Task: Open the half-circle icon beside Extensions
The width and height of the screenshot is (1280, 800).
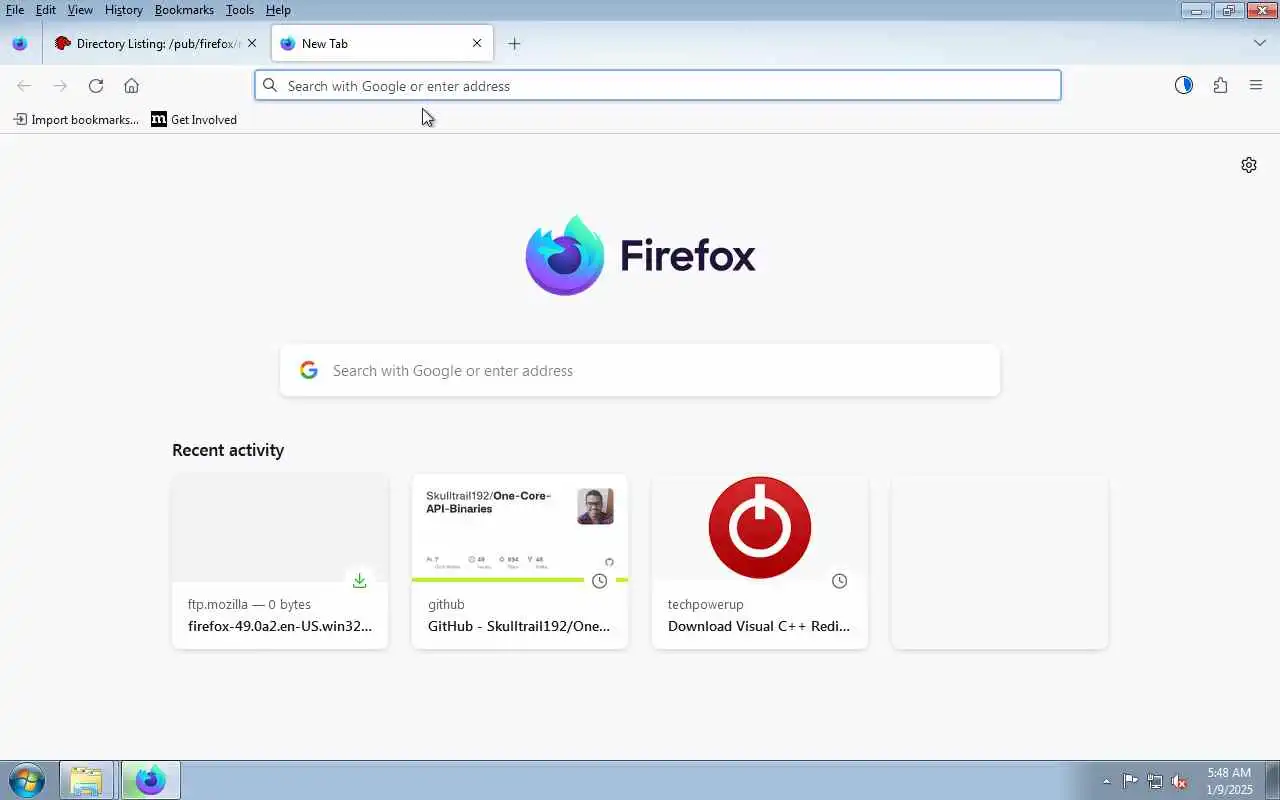Action: tap(1184, 85)
